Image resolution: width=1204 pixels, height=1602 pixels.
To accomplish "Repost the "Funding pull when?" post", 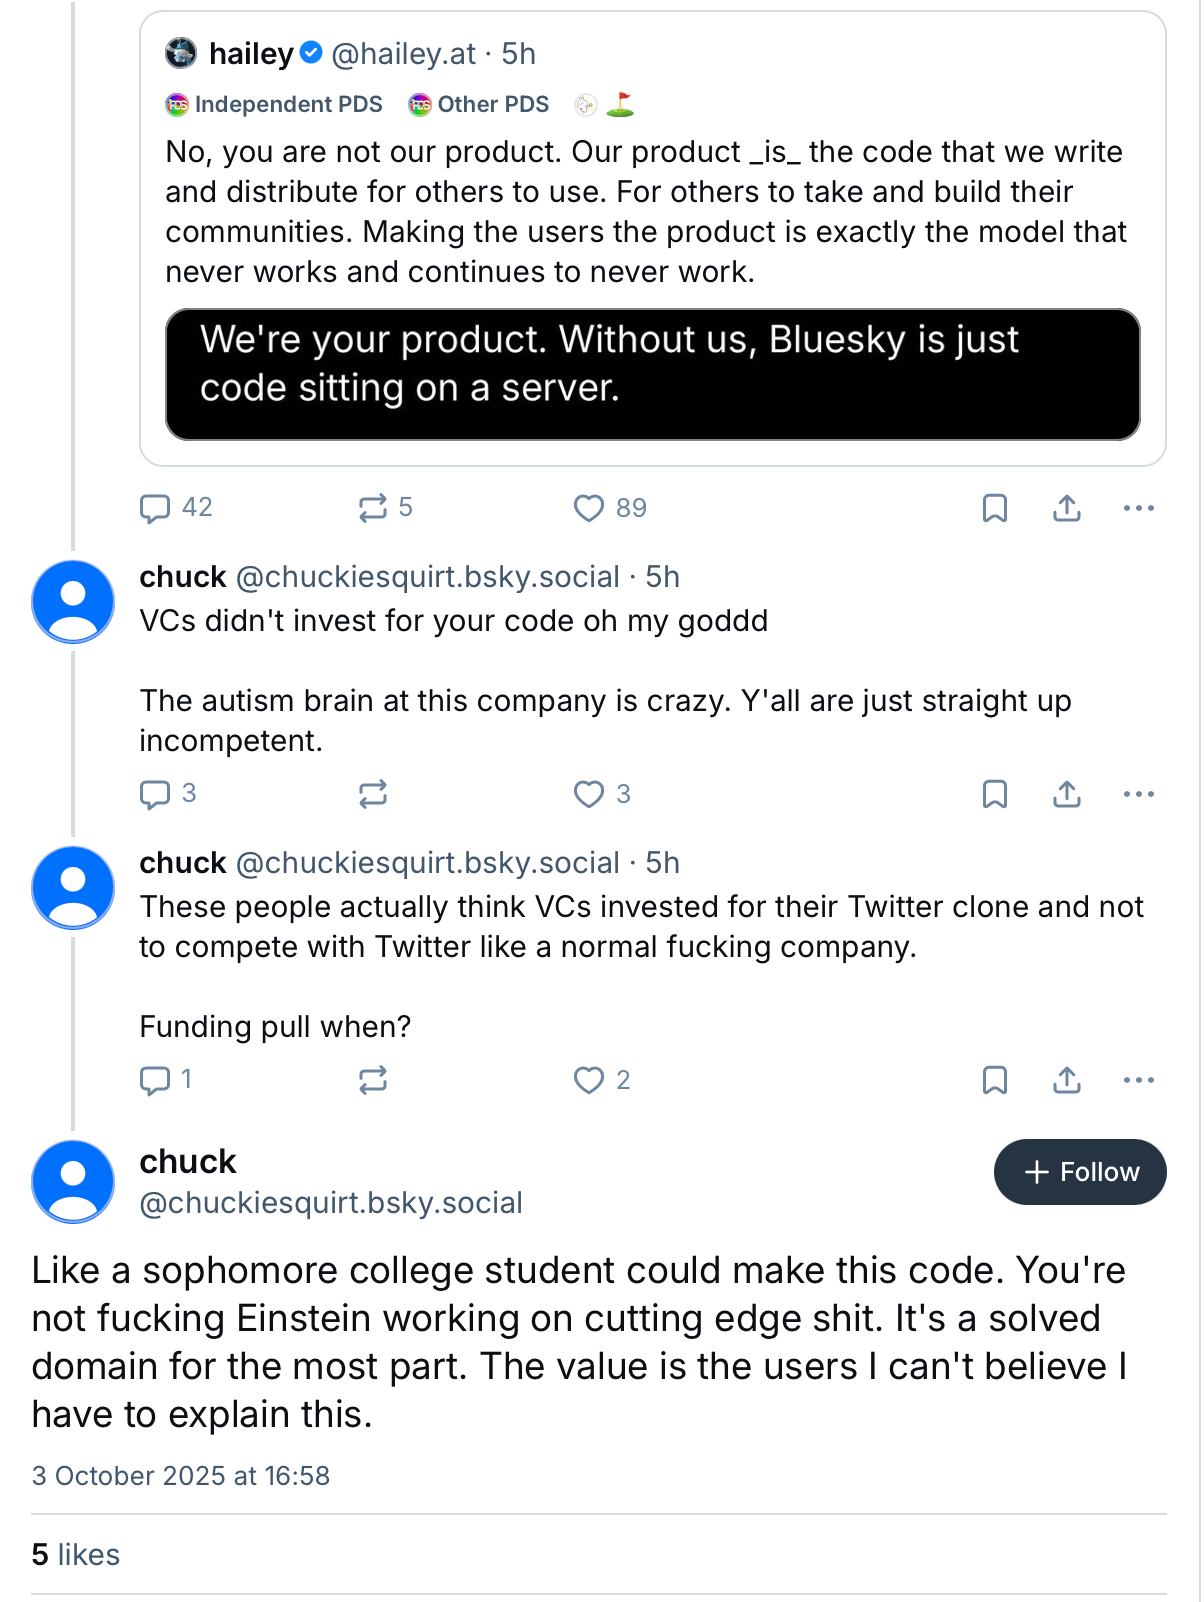I will coord(373,1080).
